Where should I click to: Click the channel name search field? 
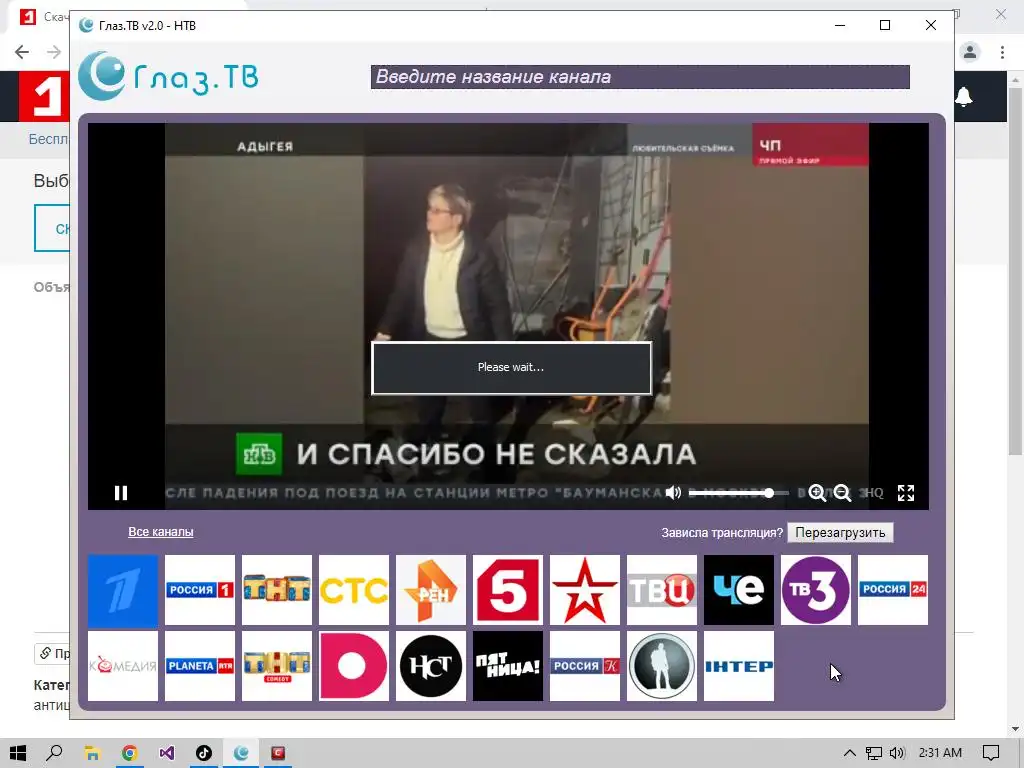coord(640,77)
